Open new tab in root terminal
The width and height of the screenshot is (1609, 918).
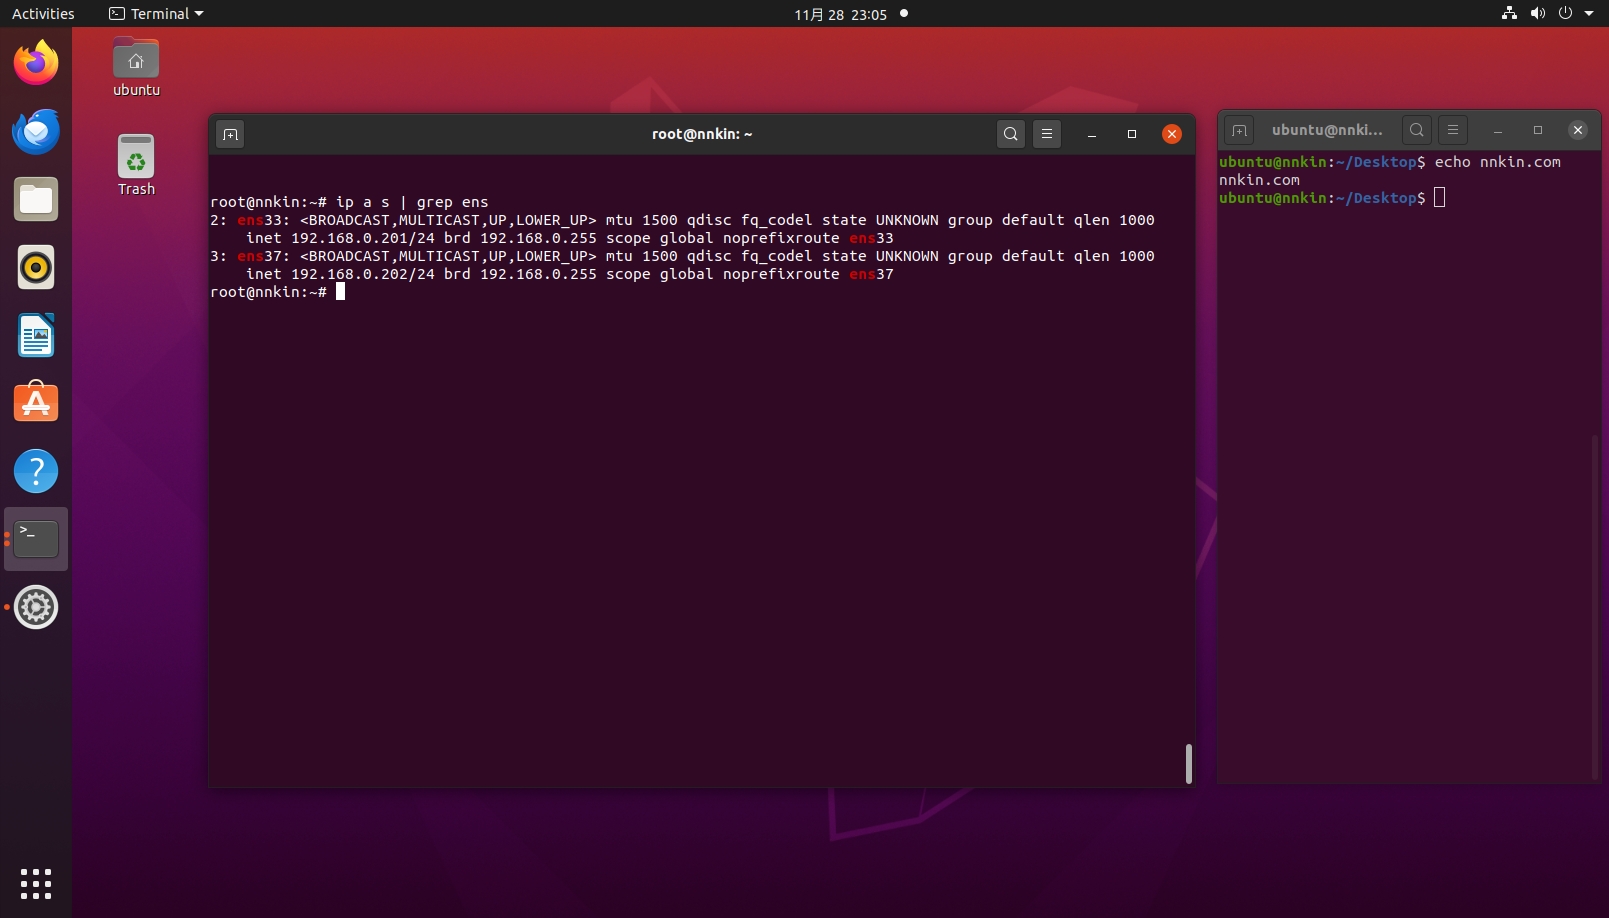230,134
